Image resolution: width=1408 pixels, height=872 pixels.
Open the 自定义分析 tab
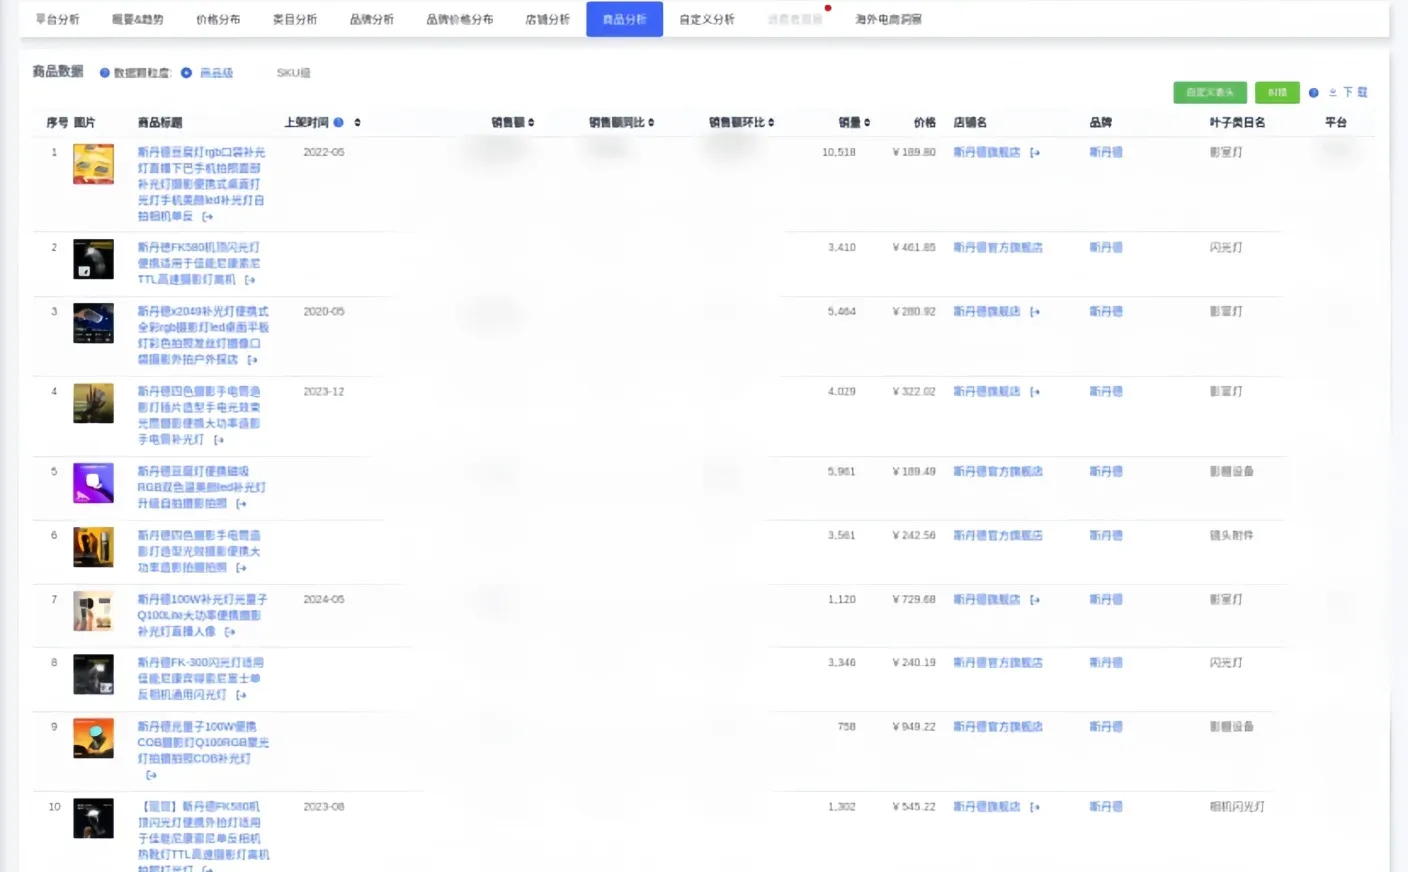(x=707, y=19)
